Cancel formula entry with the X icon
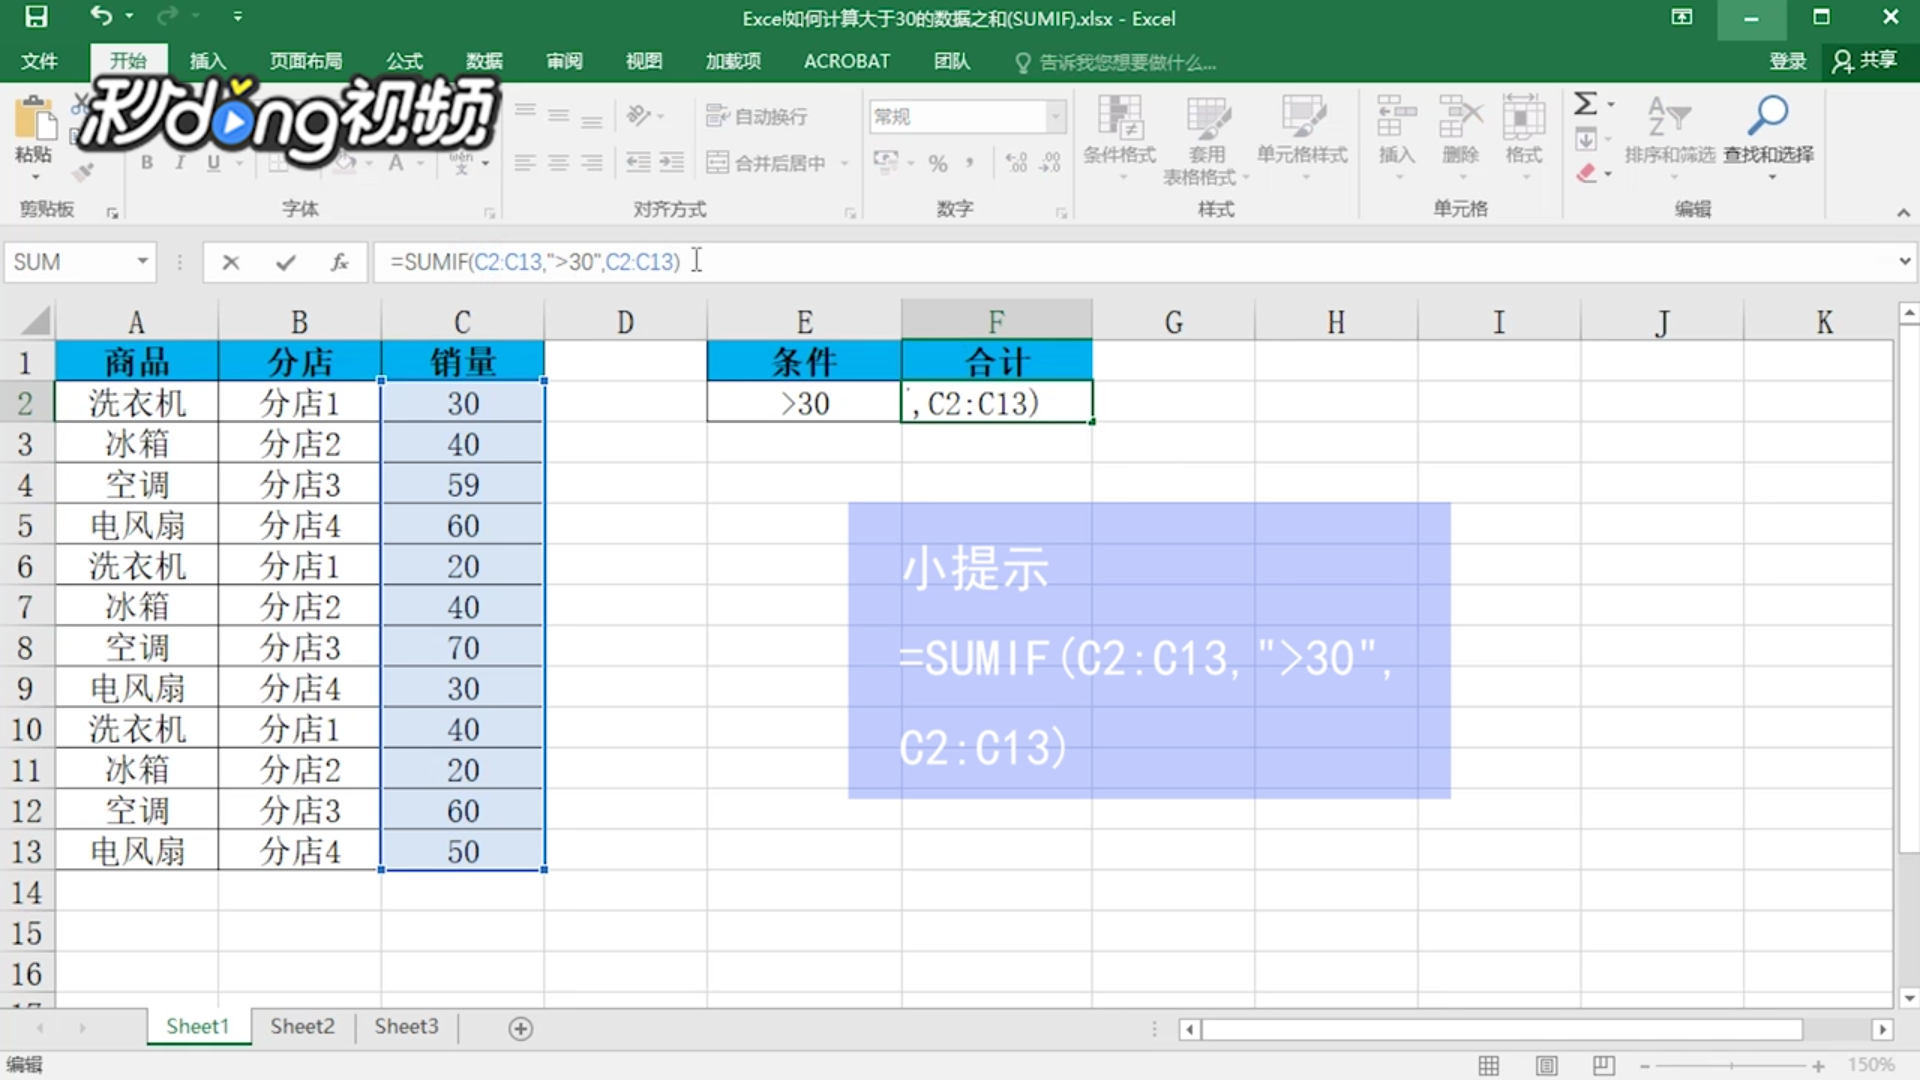The width and height of the screenshot is (1920, 1080). [231, 262]
